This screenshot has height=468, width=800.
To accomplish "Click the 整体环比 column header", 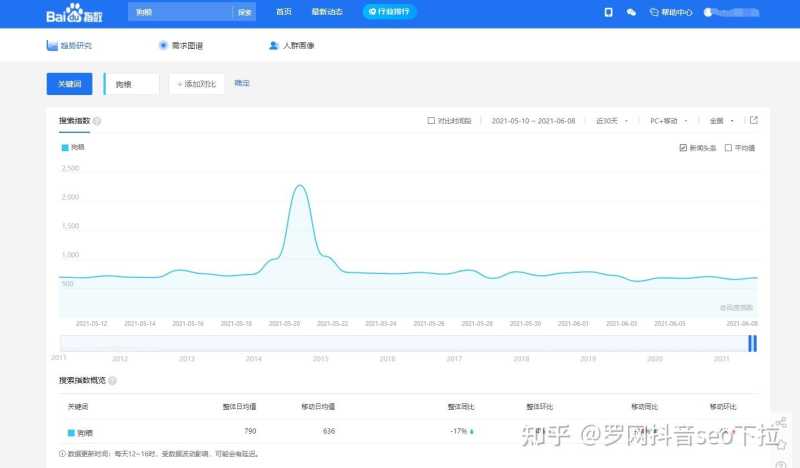I will coord(540,407).
